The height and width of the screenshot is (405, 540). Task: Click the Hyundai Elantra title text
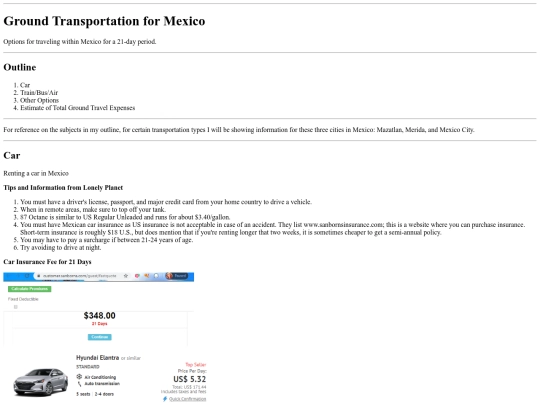97,358
